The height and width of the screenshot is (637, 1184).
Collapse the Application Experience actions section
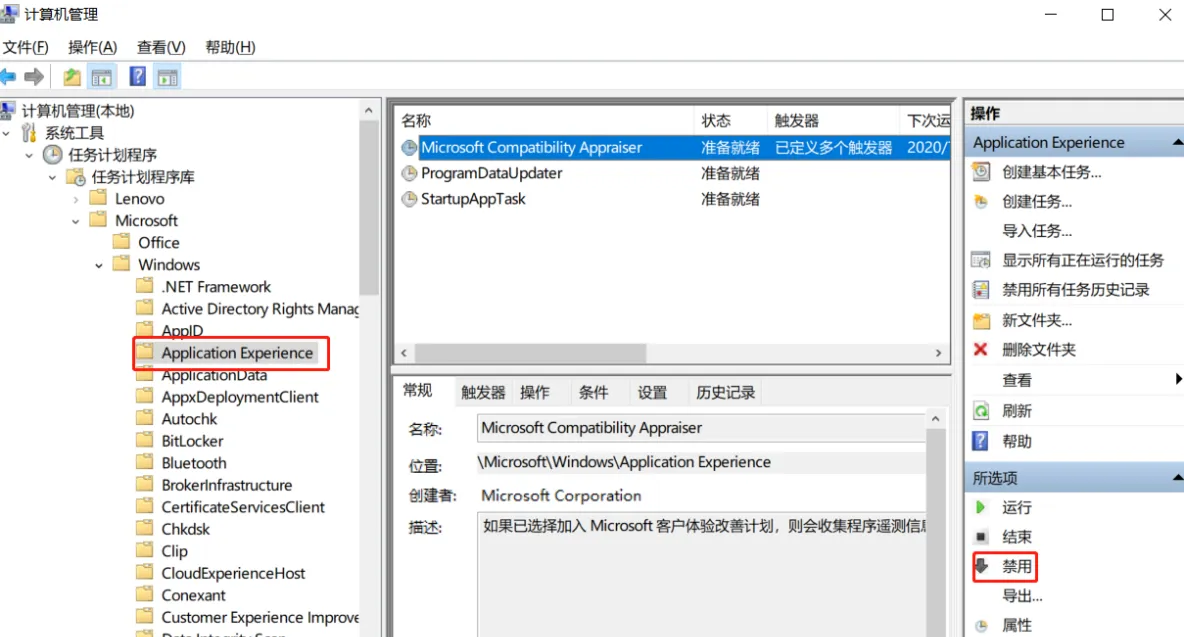[1177, 142]
